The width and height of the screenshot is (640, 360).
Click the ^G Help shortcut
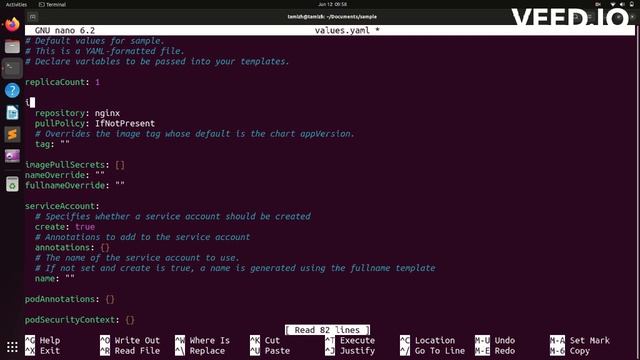(x=42, y=340)
